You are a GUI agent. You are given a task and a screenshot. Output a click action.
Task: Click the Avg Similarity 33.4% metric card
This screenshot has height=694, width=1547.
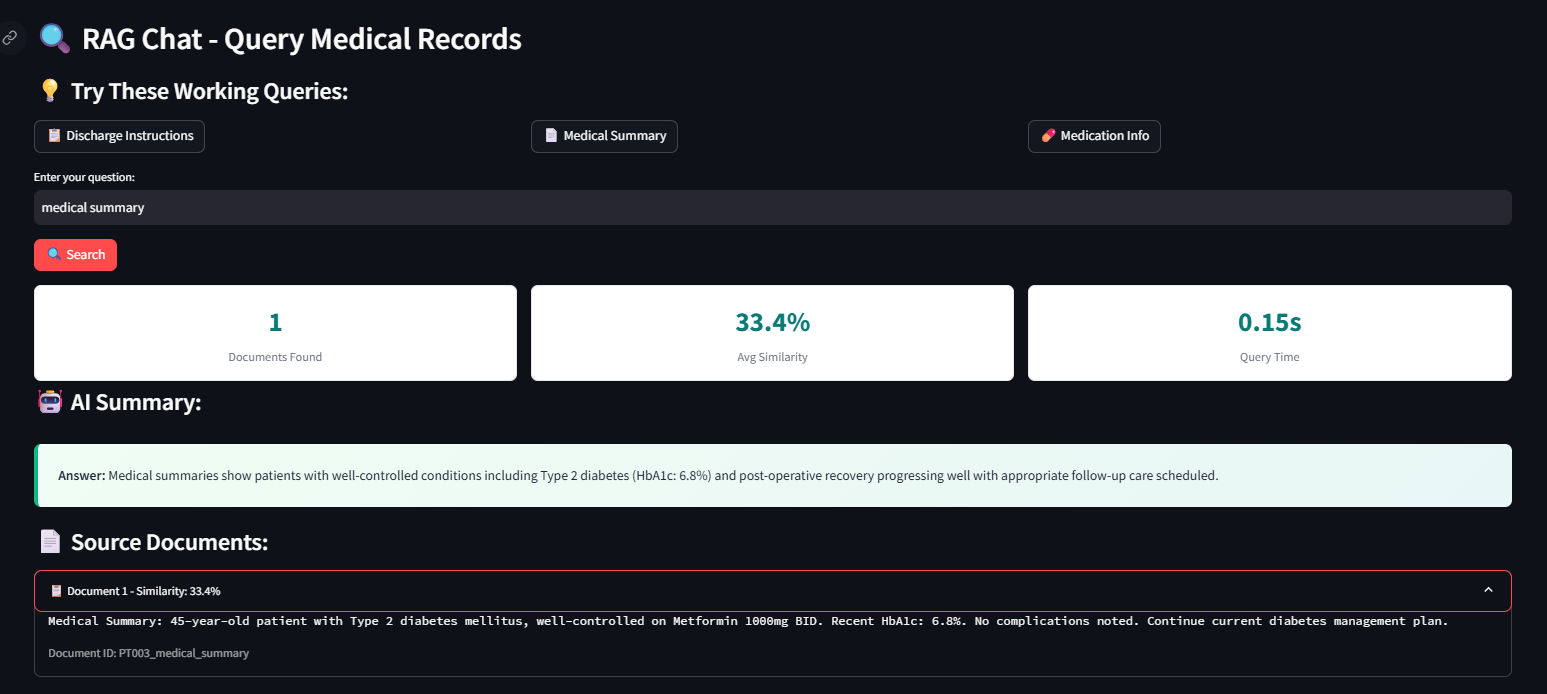point(772,333)
